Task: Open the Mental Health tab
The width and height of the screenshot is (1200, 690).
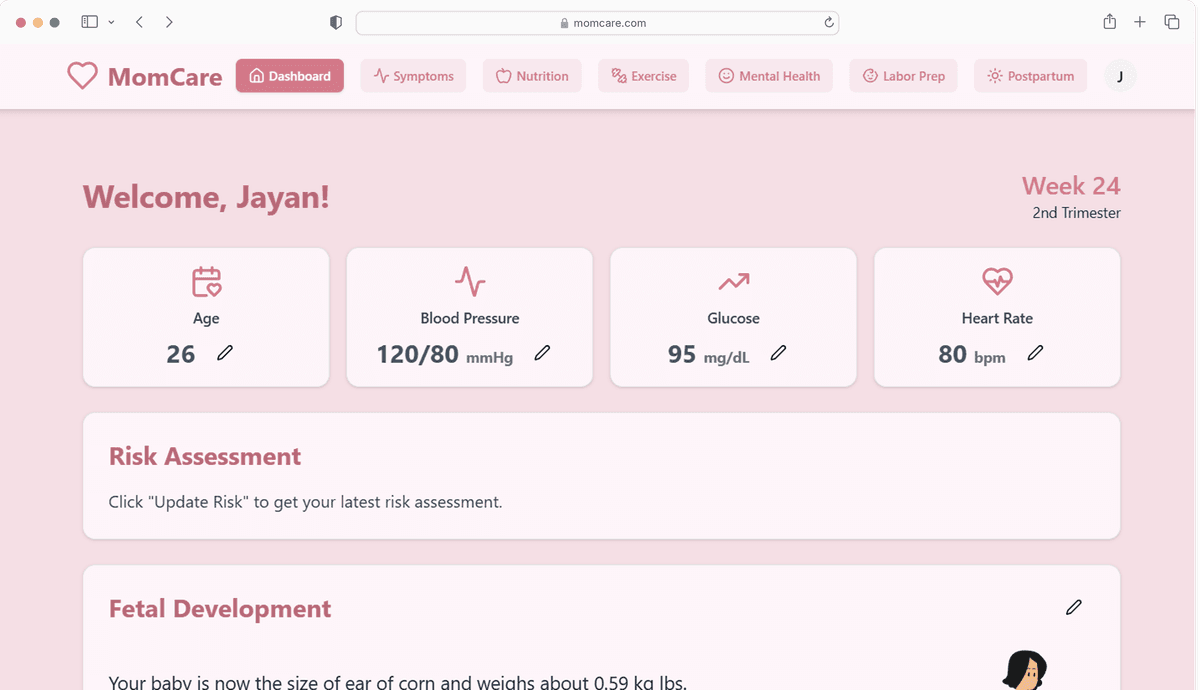Action: click(x=769, y=76)
